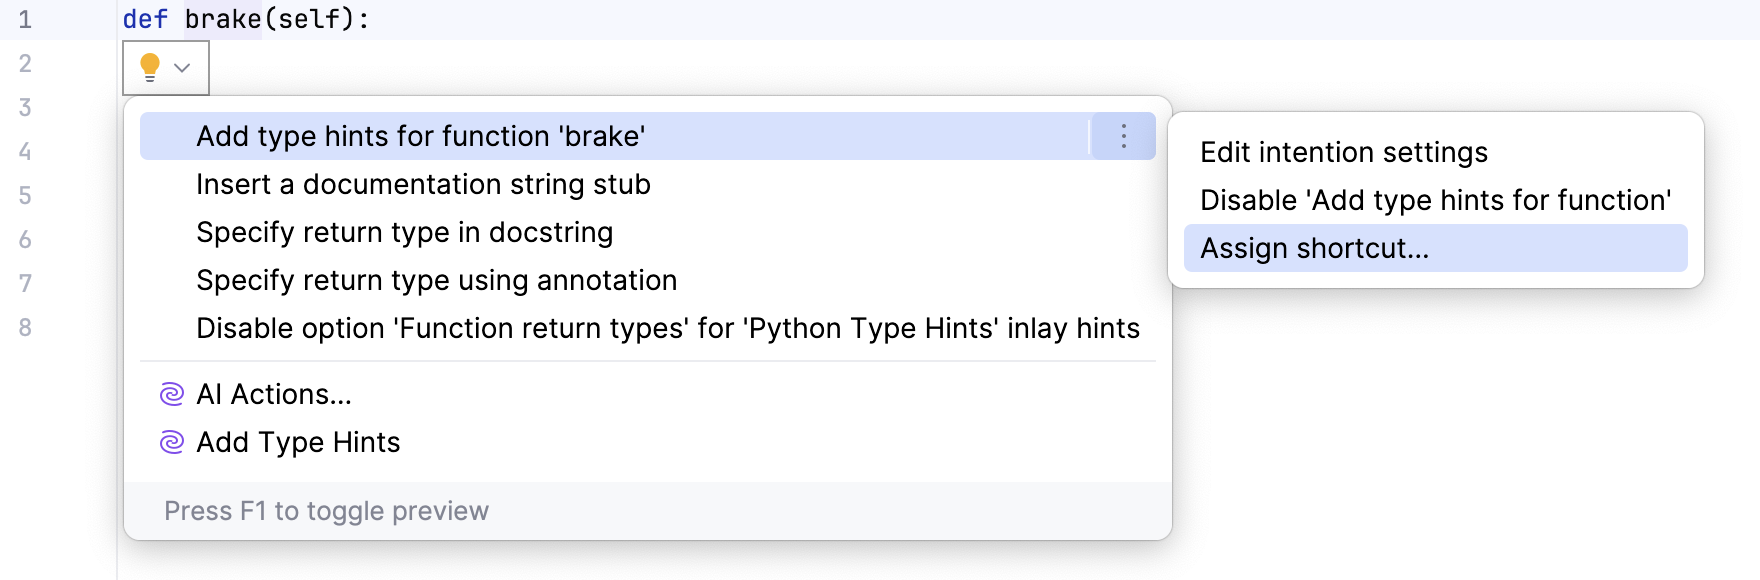Select Add Type Hints AI action

[298, 442]
